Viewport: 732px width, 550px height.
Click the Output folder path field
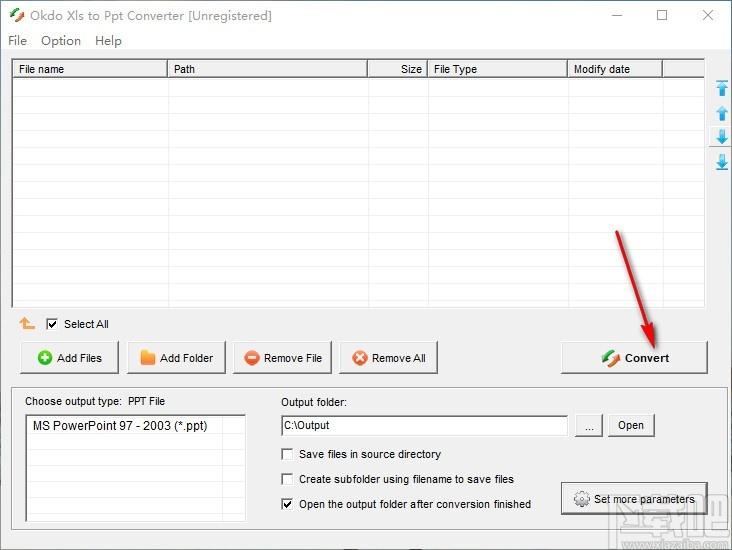coord(424,425)
